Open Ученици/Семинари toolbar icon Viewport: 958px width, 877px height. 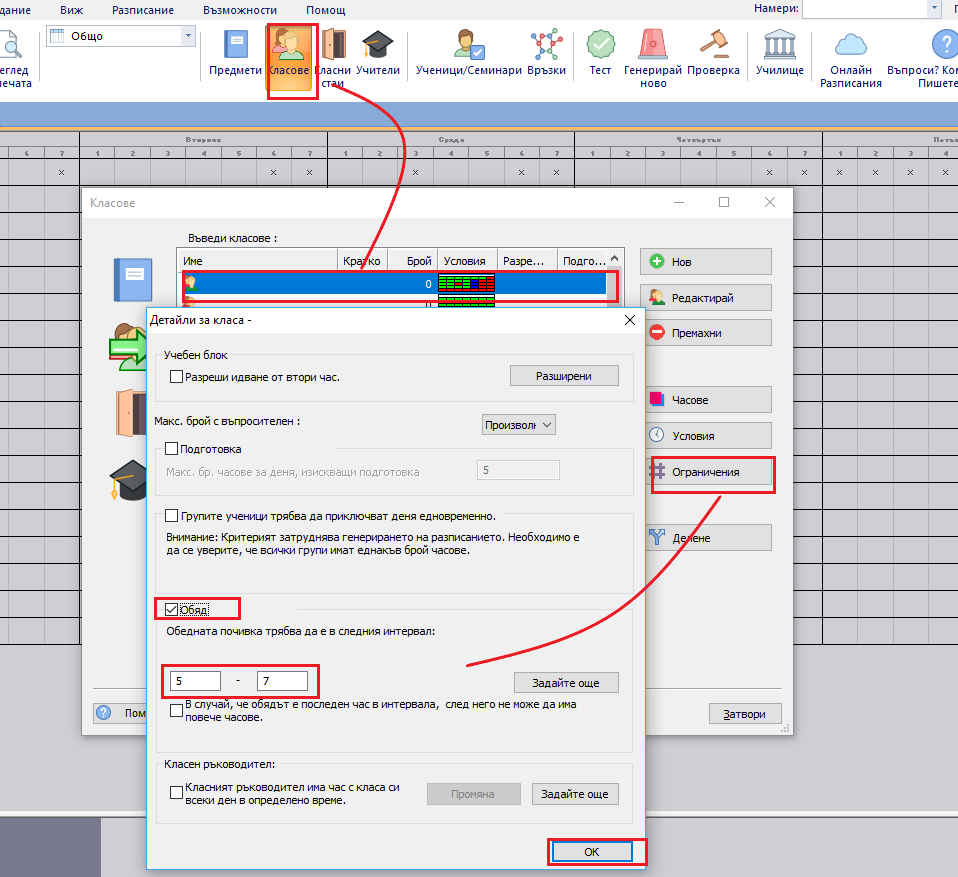pos(469,47)
